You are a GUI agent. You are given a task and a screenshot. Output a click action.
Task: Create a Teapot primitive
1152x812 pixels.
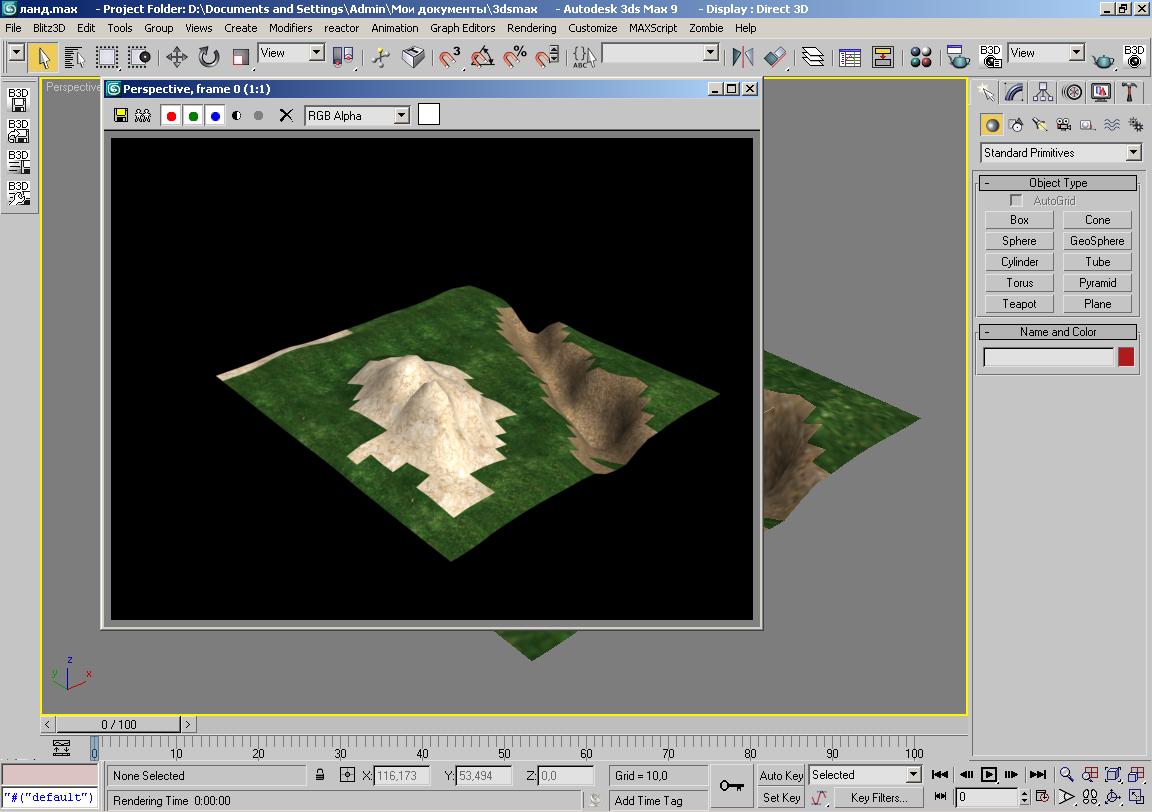point(1019,304)
